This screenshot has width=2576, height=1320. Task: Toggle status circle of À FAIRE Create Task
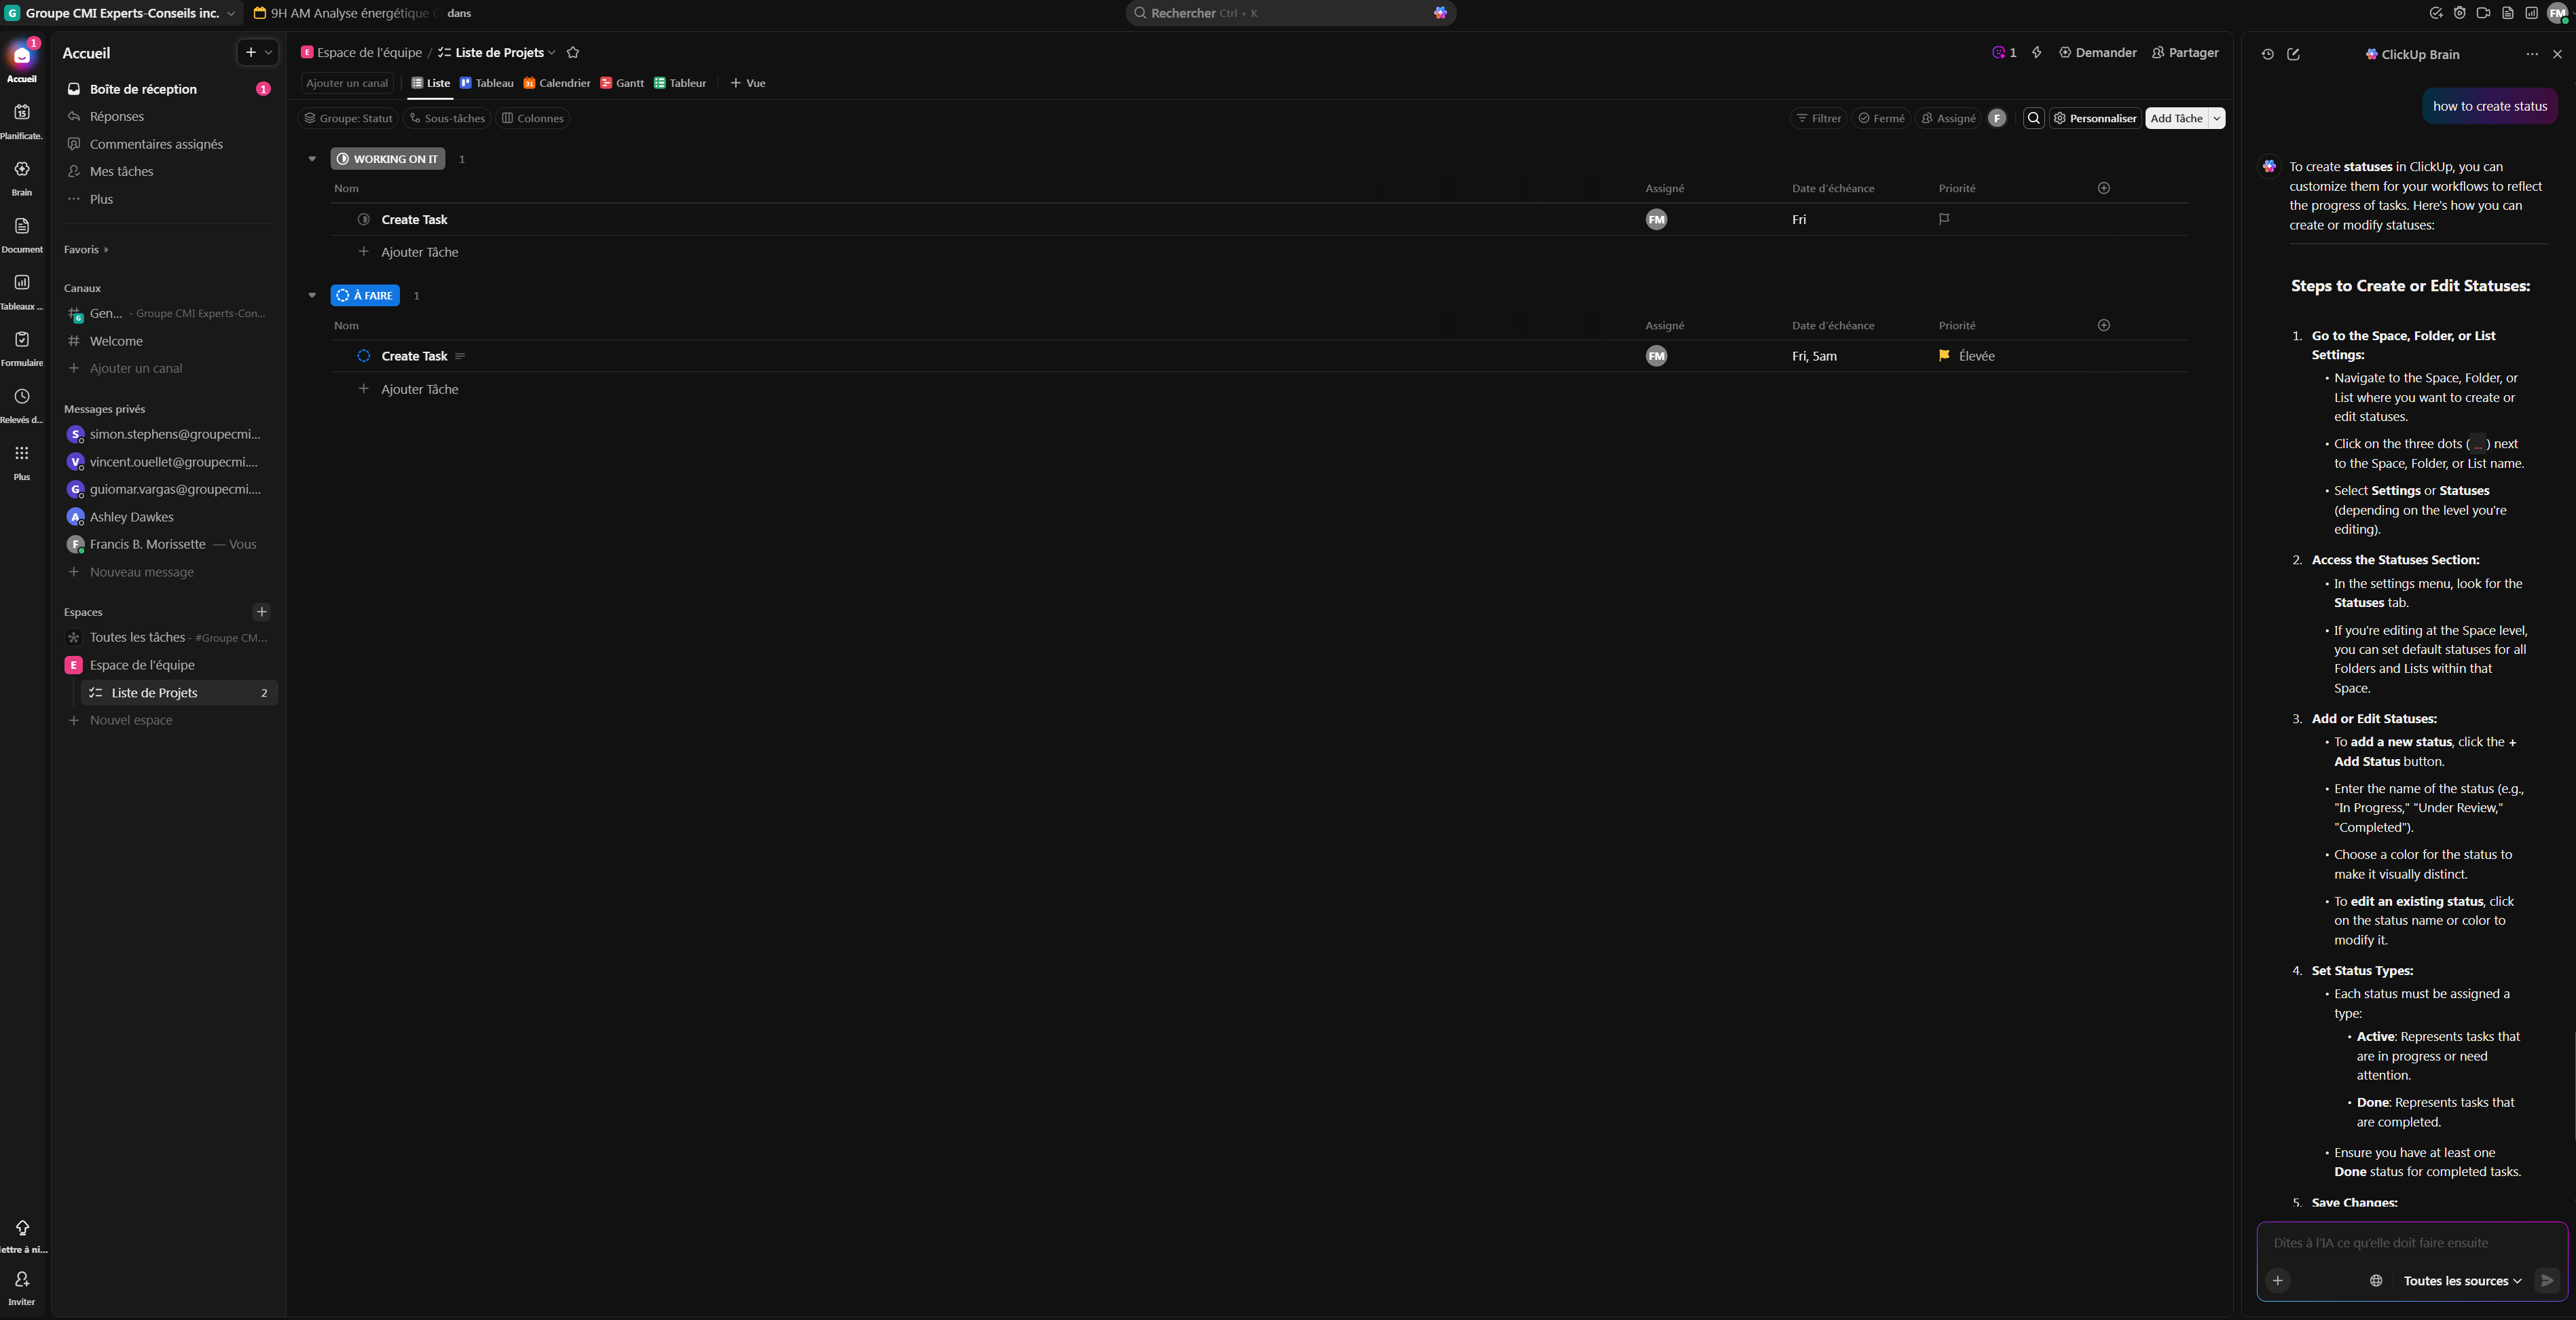pyautogui.click(x=364, y=356)
